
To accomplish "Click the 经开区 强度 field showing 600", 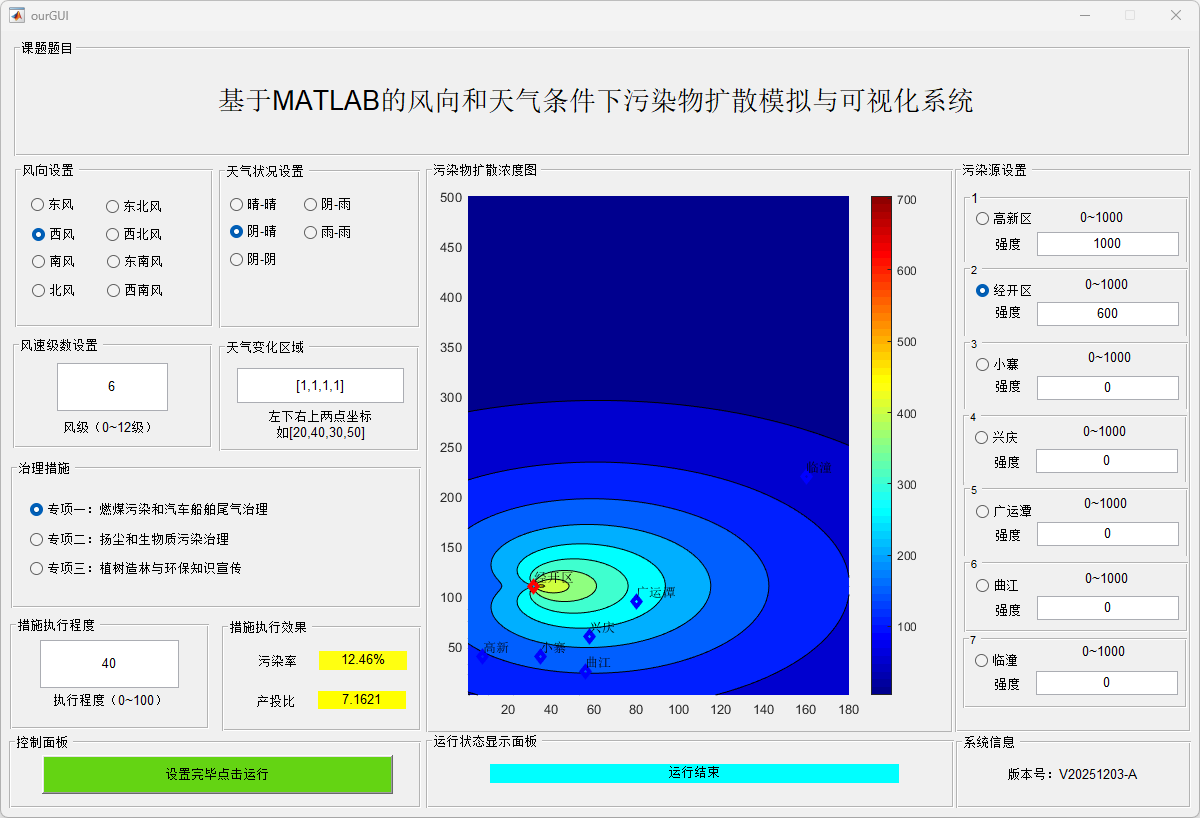I will [1107, 313].
